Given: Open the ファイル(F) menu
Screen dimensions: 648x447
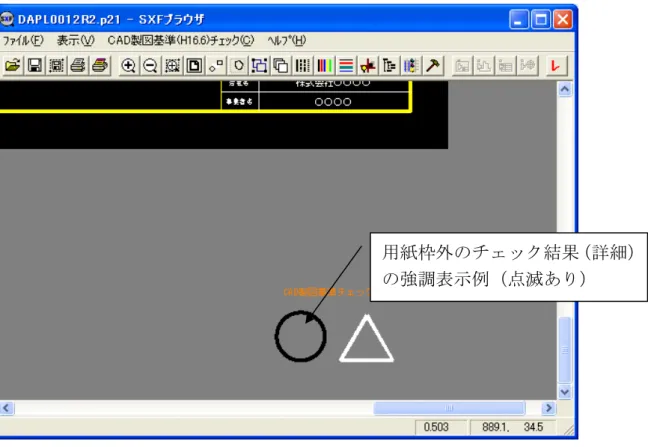Looking at the screenshot, I should click(23, 40).
